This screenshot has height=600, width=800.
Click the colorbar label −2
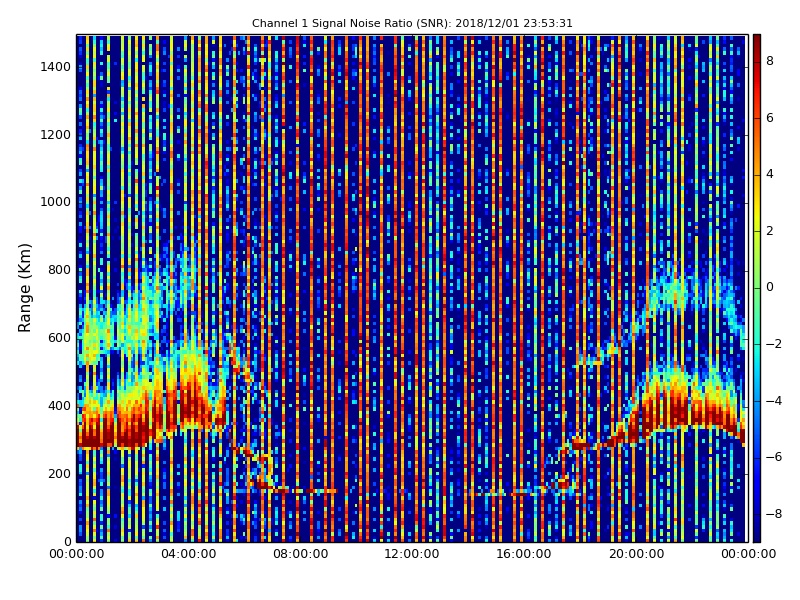[774, 344]
